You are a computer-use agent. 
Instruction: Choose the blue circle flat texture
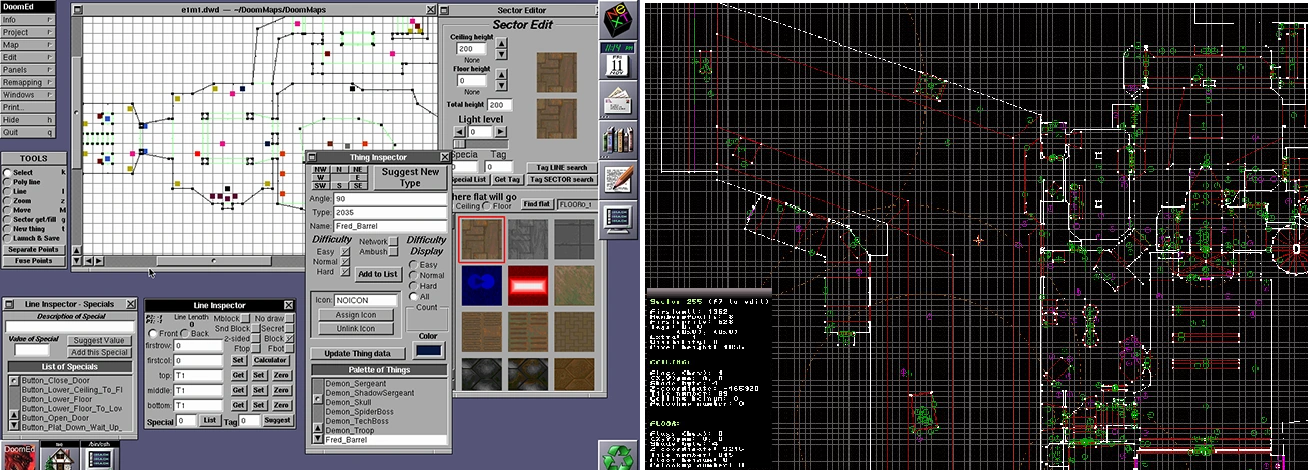[480, 285]
